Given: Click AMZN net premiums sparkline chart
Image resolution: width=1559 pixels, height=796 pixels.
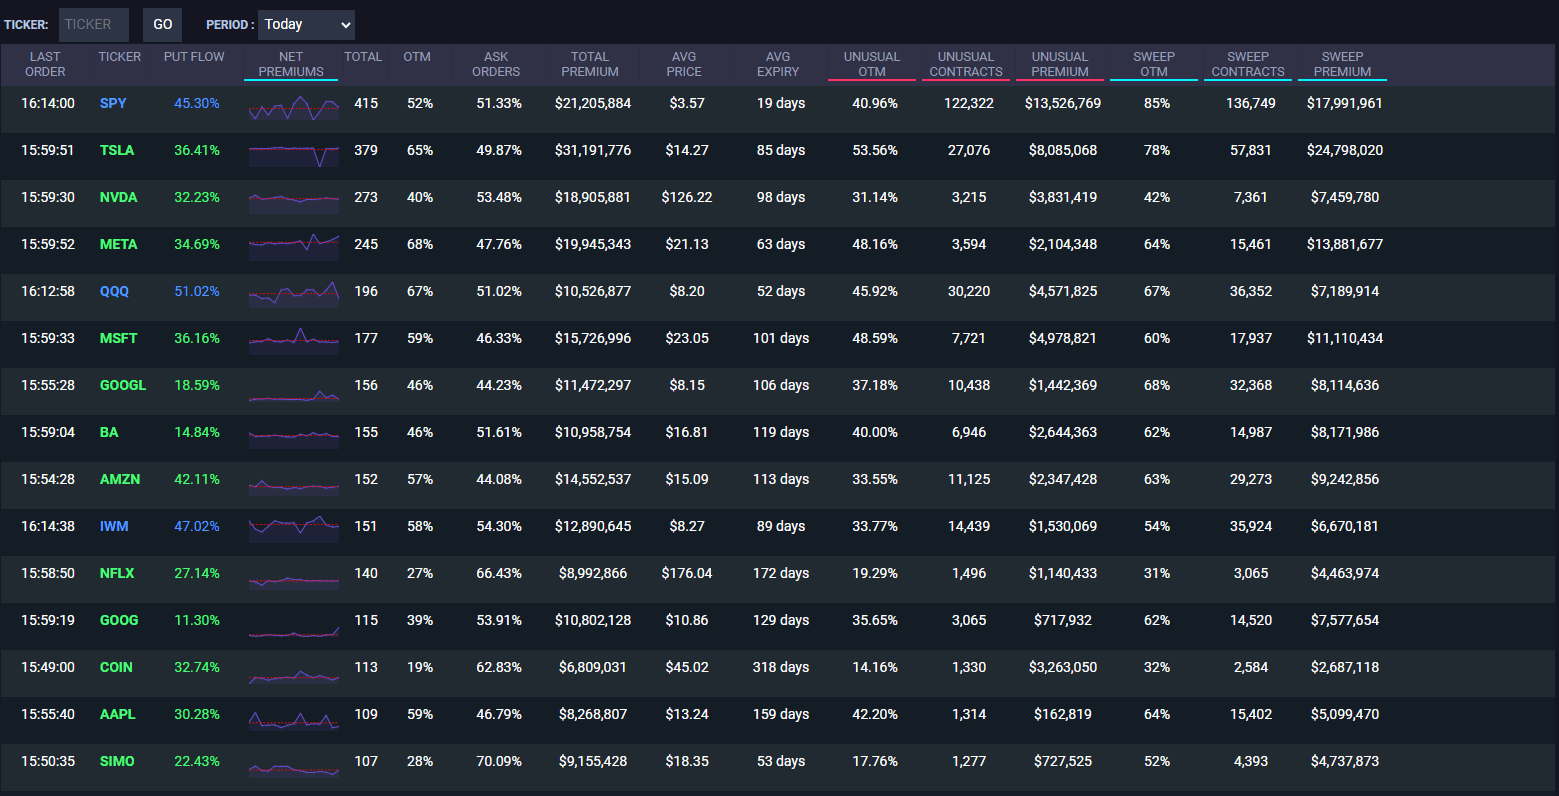Looking at the screenshot, I should coord(294,483).
